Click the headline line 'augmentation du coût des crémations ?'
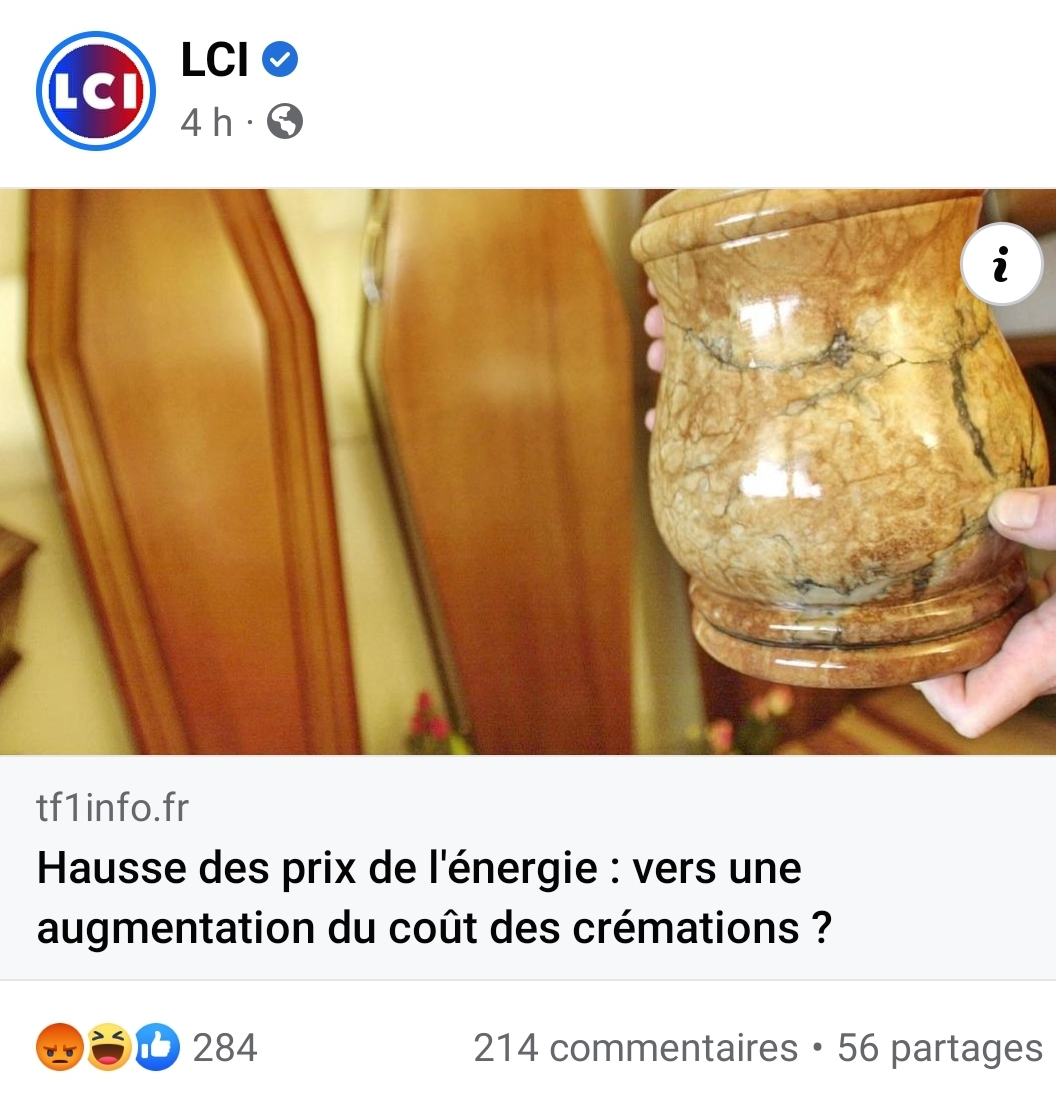The height and width of the screenshot is (1108, 1056). [x=434, y=928]
